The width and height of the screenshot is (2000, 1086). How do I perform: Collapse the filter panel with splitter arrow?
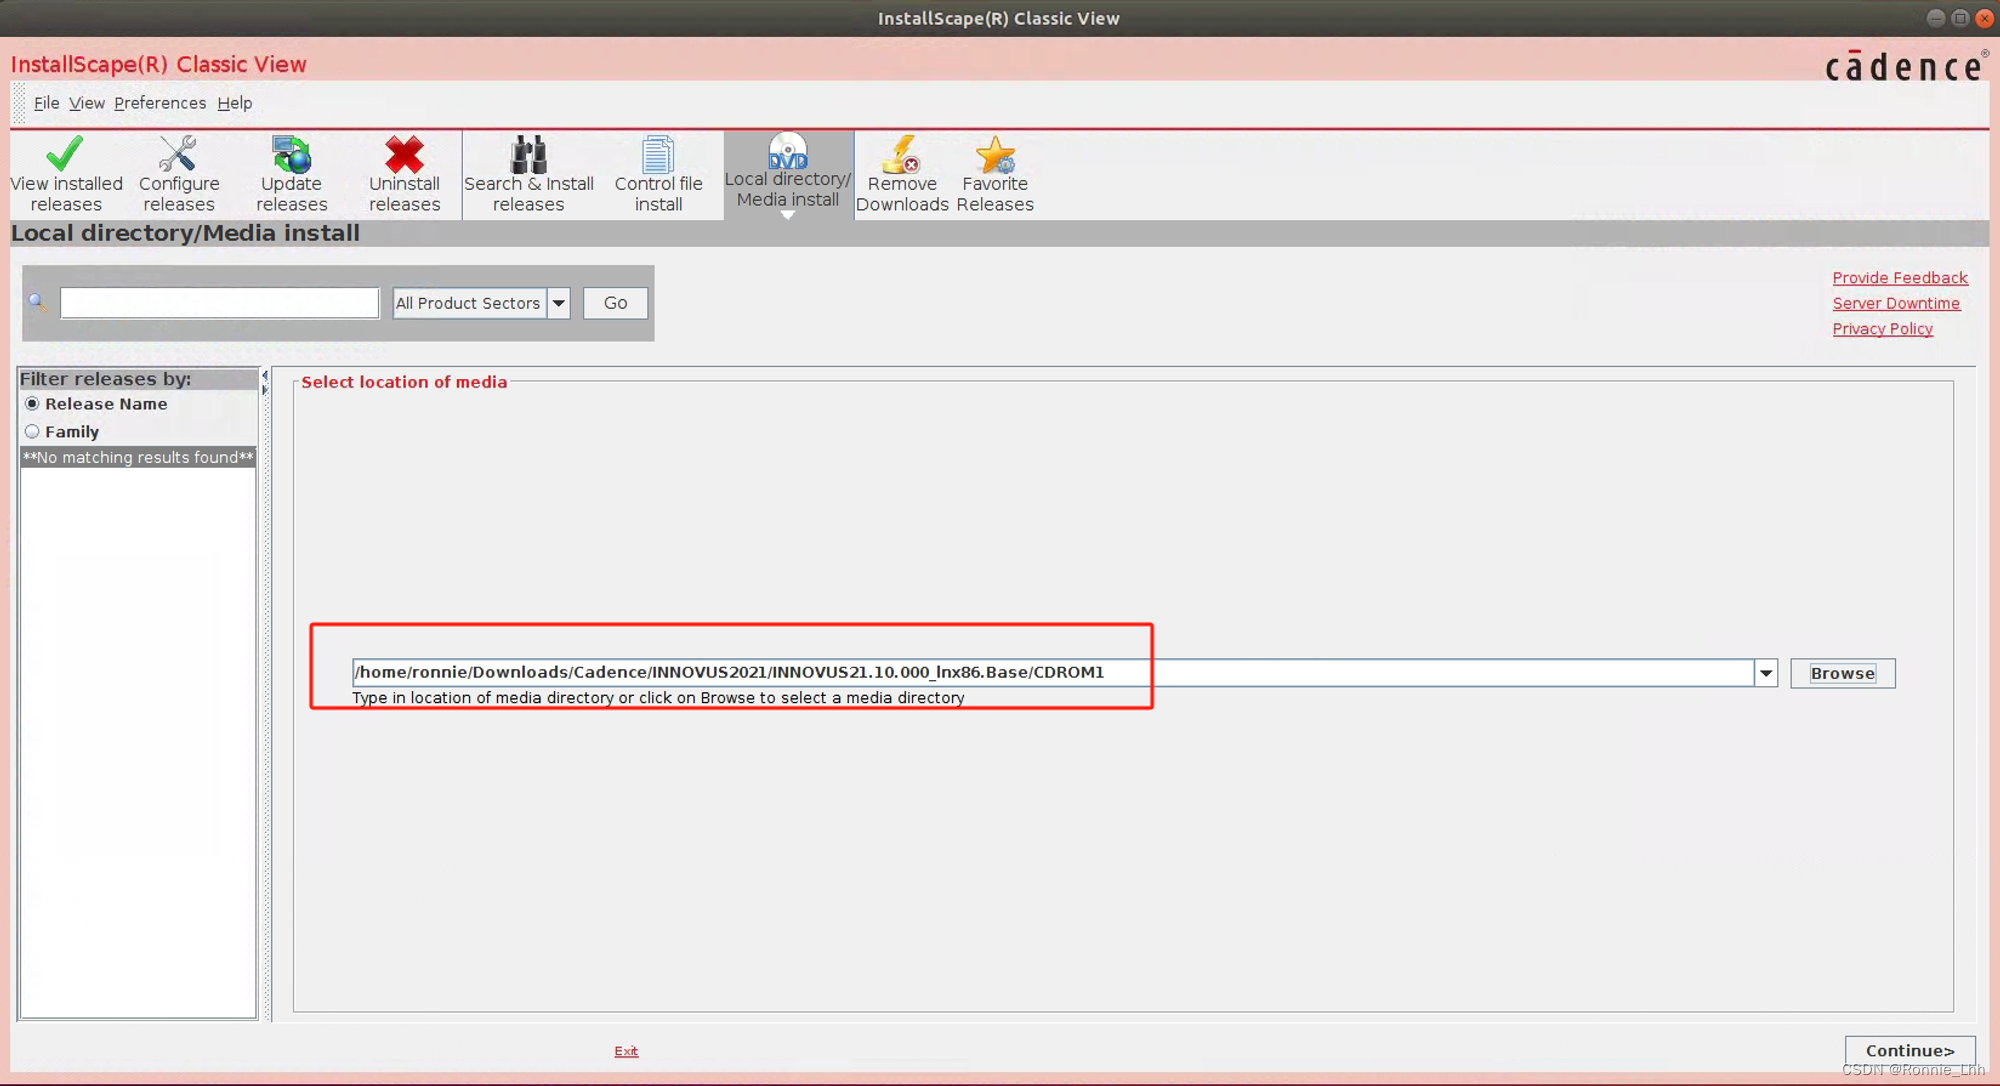point(265,375)
